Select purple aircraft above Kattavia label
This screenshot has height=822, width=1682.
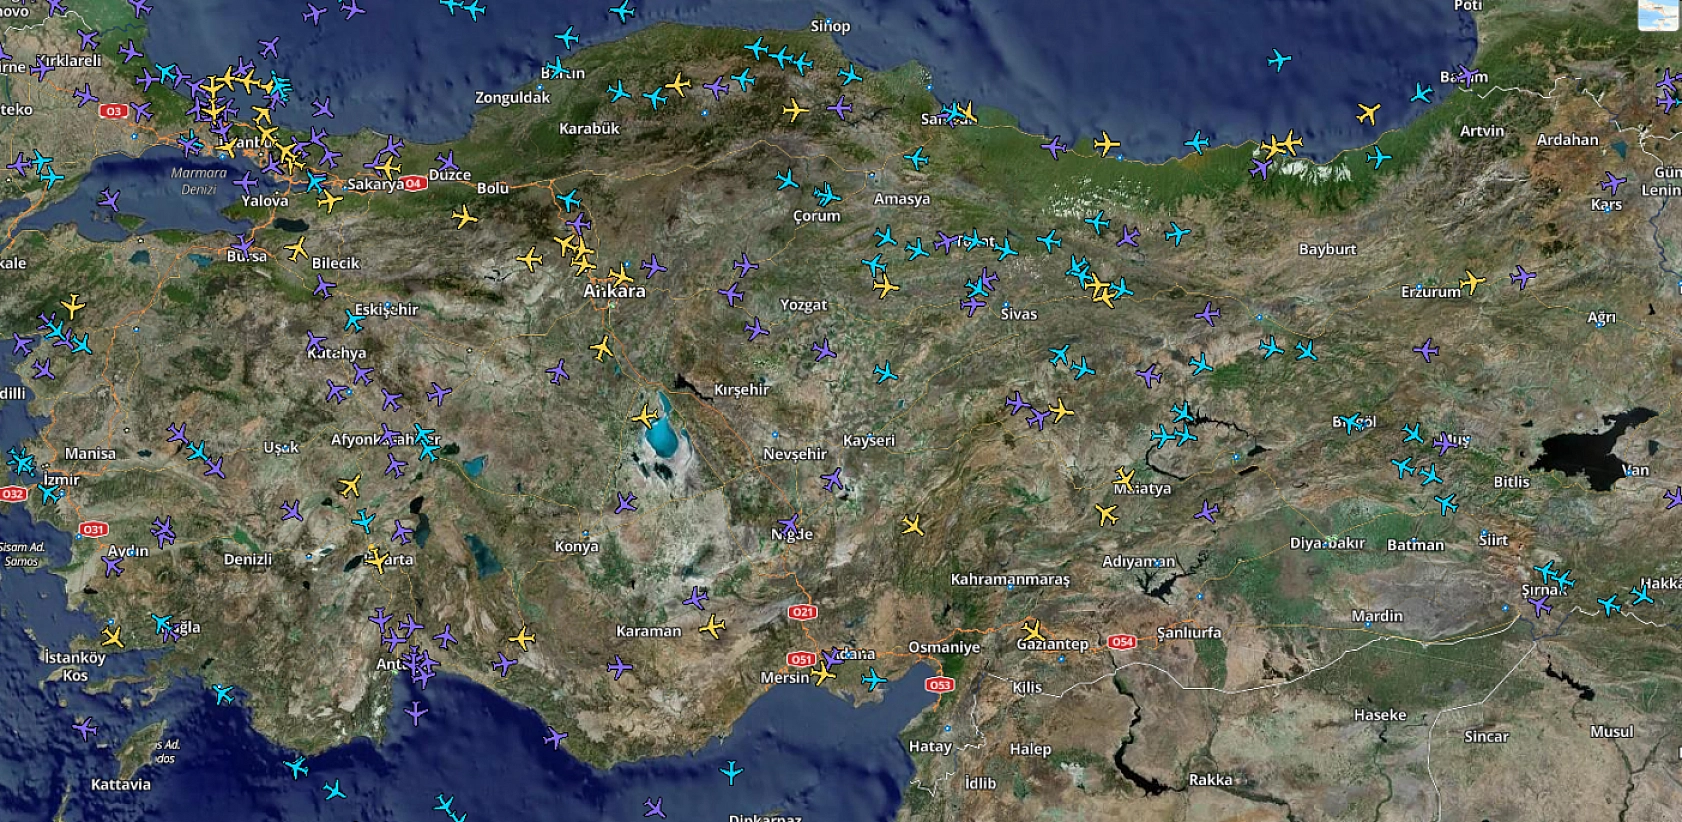tap(86, 729)
